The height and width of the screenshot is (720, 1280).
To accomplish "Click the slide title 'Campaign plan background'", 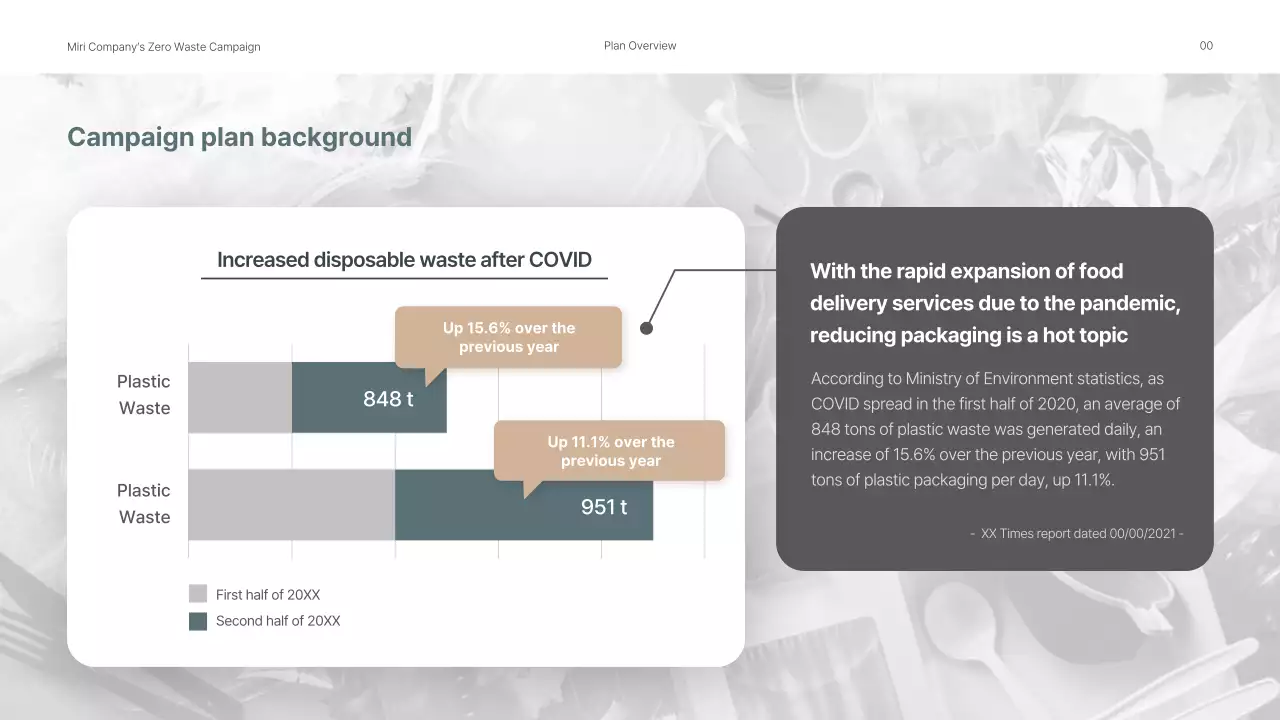I will coord(239,137).
